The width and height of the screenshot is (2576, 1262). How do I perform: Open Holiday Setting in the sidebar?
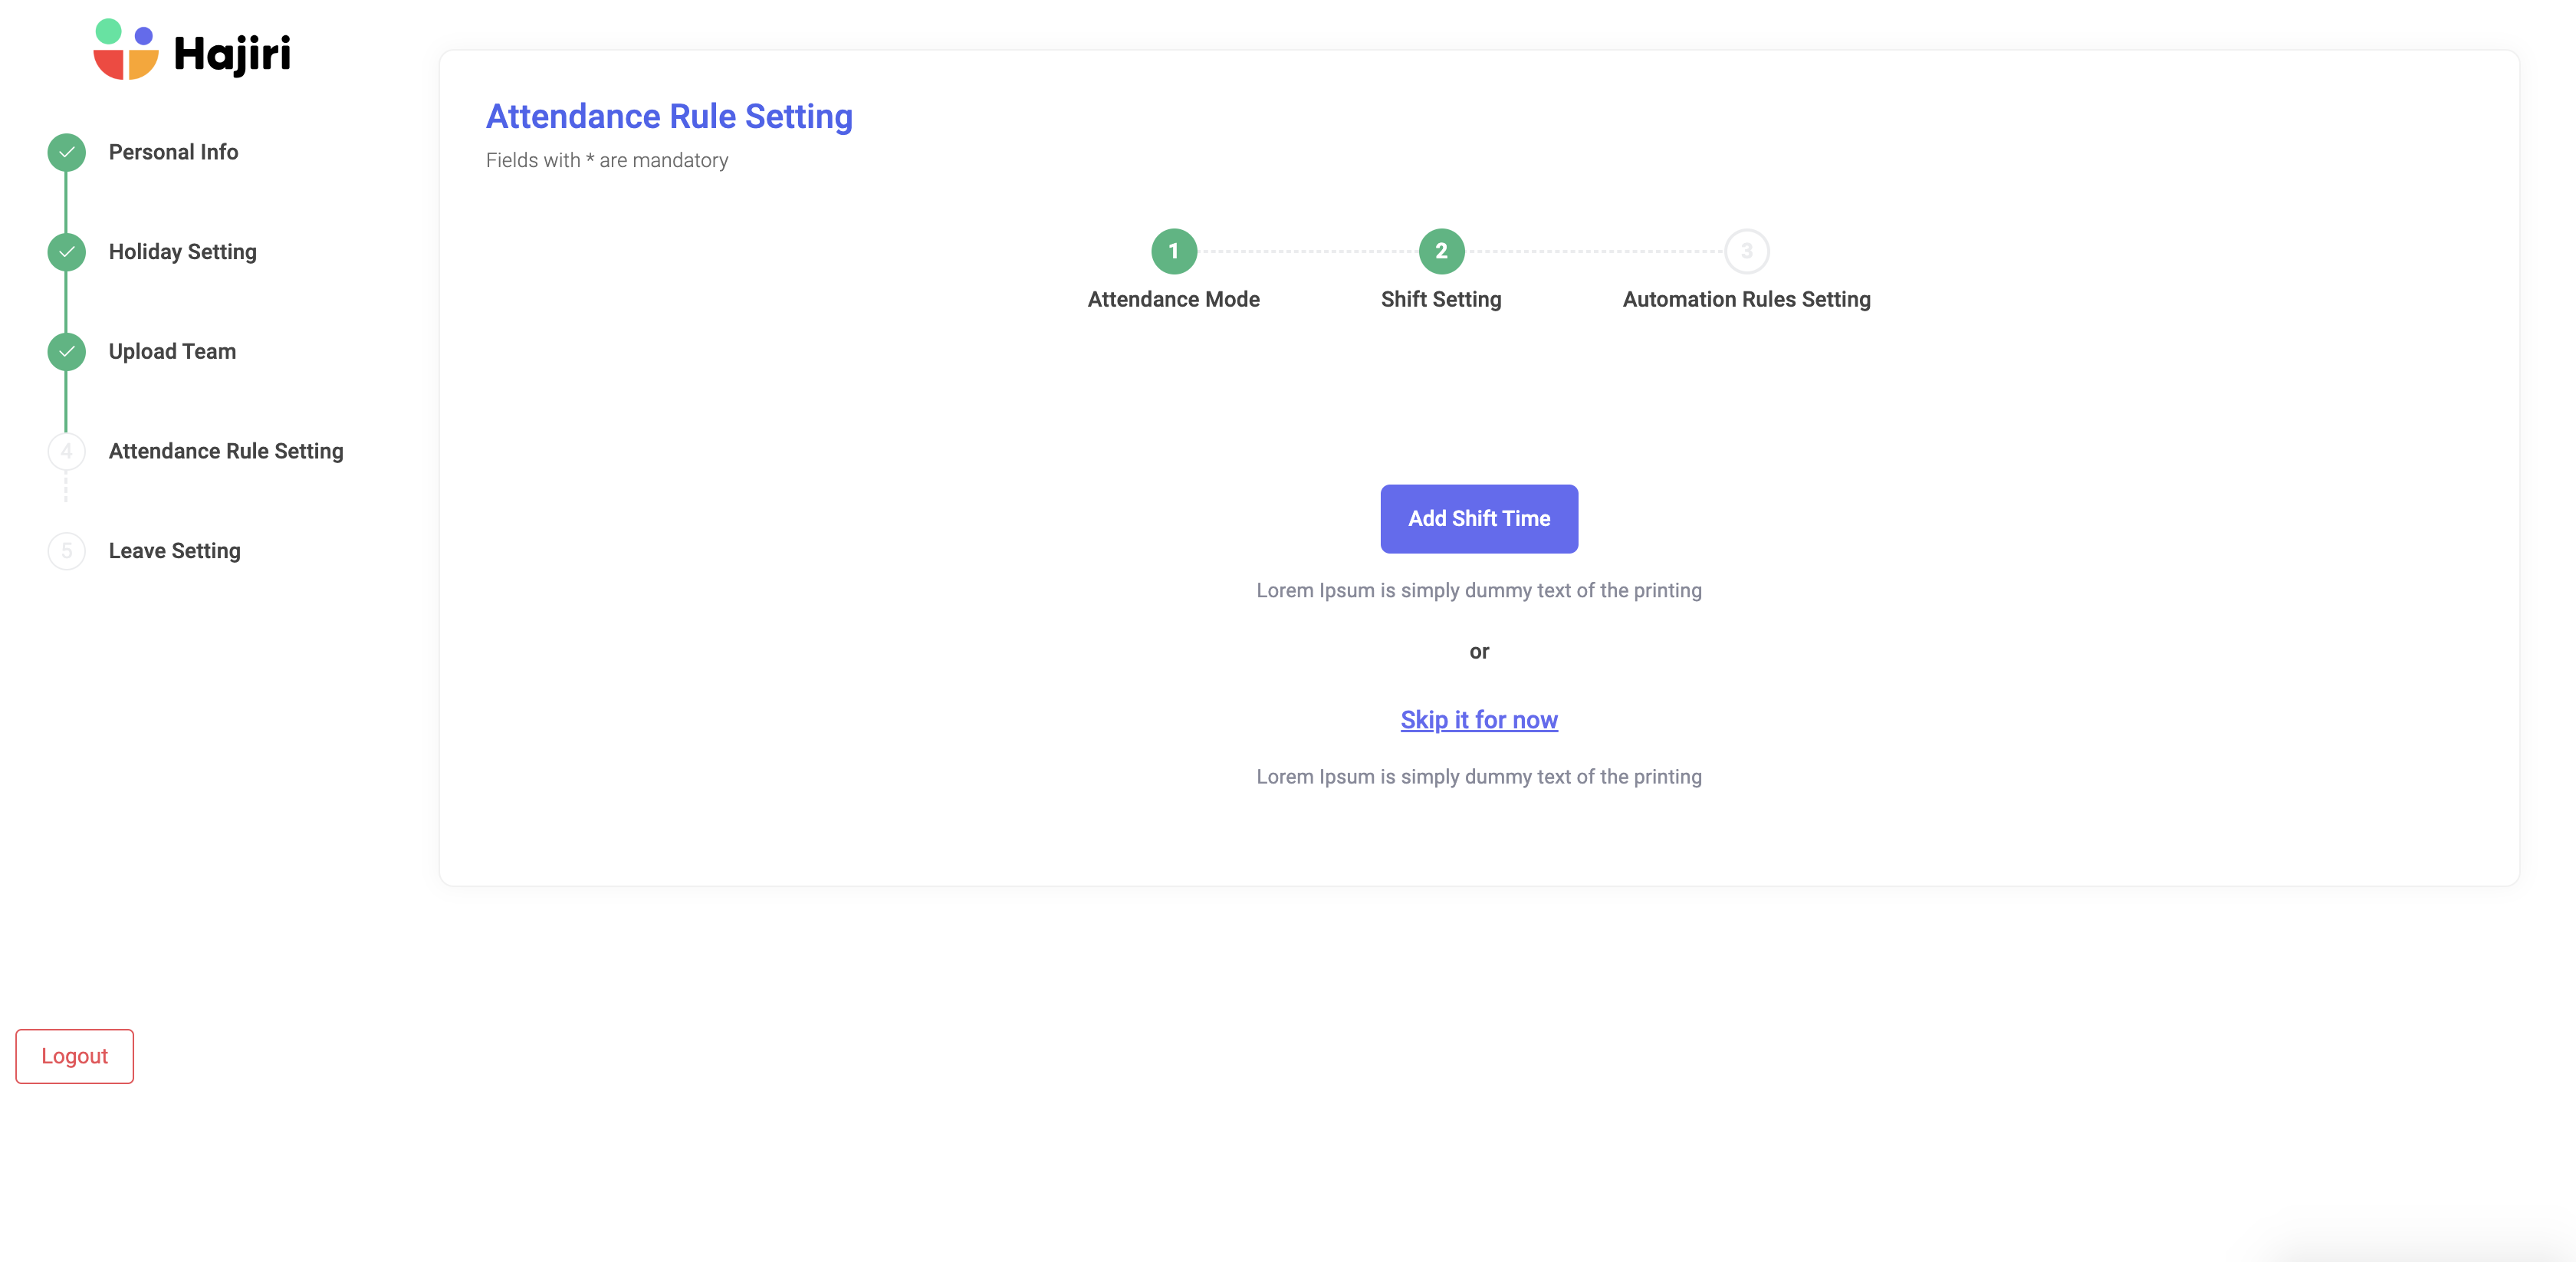[183, 252]
